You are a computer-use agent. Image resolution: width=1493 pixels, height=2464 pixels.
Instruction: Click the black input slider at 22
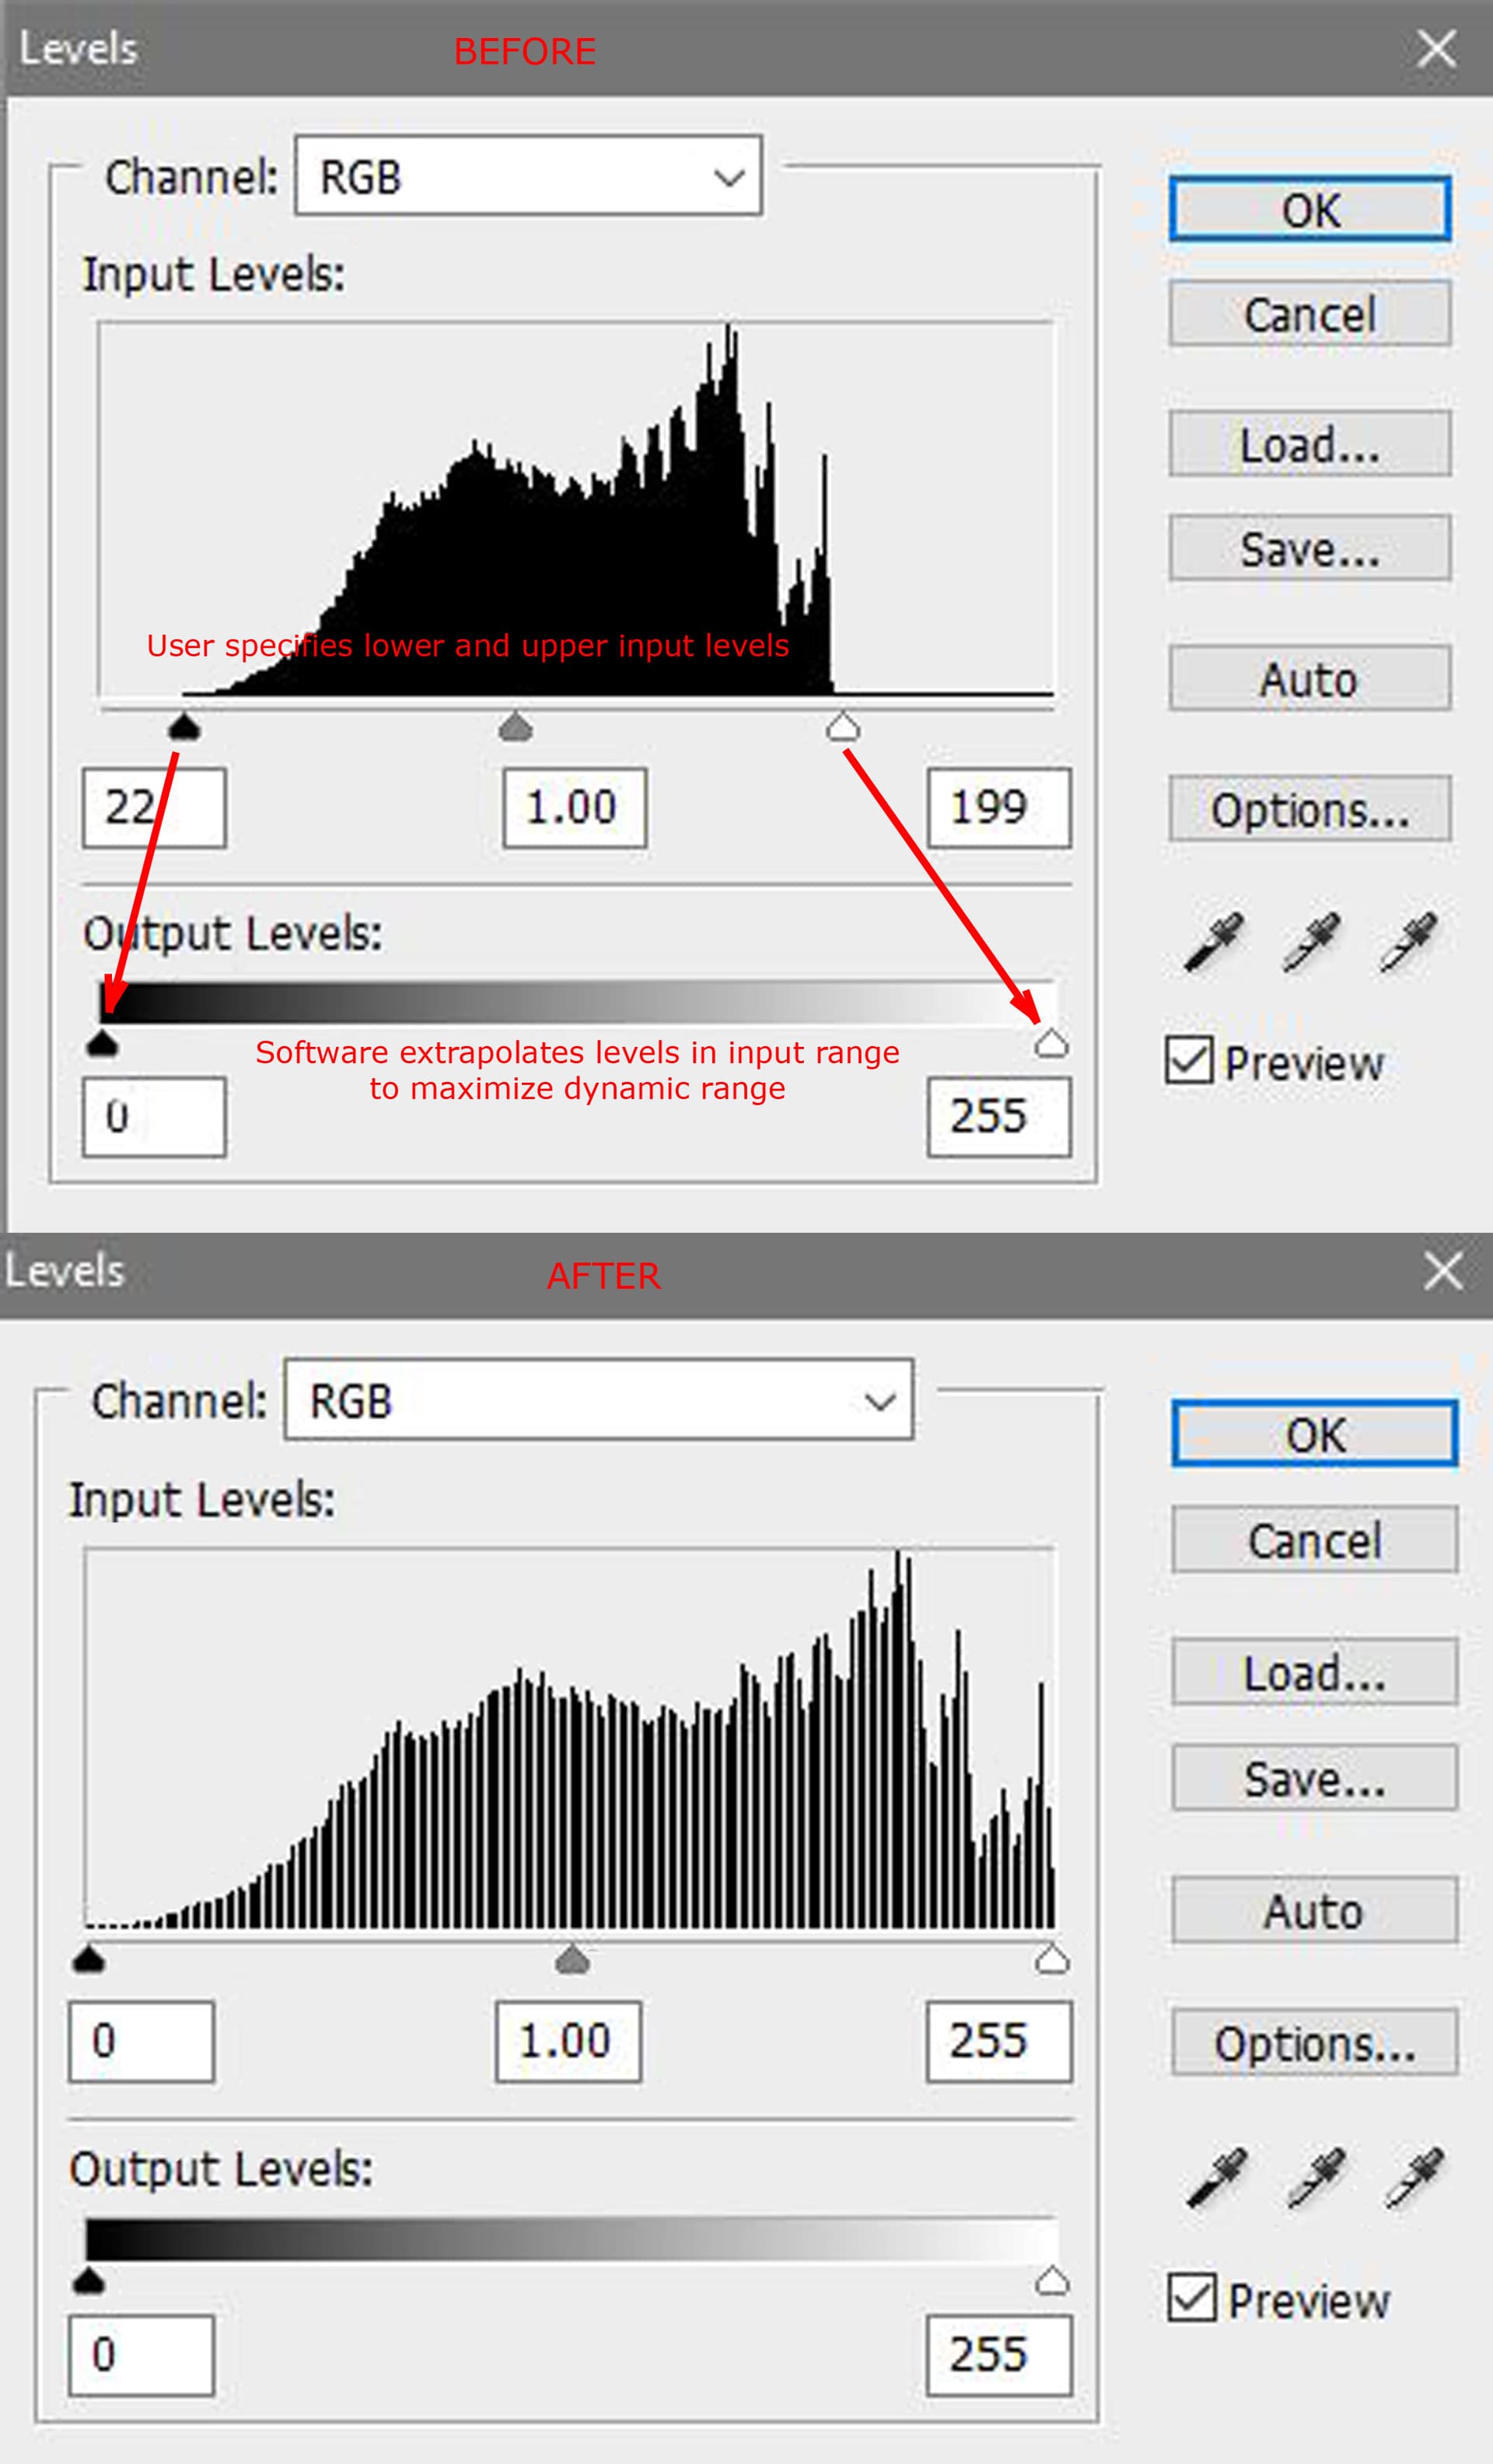click(184, 728)
